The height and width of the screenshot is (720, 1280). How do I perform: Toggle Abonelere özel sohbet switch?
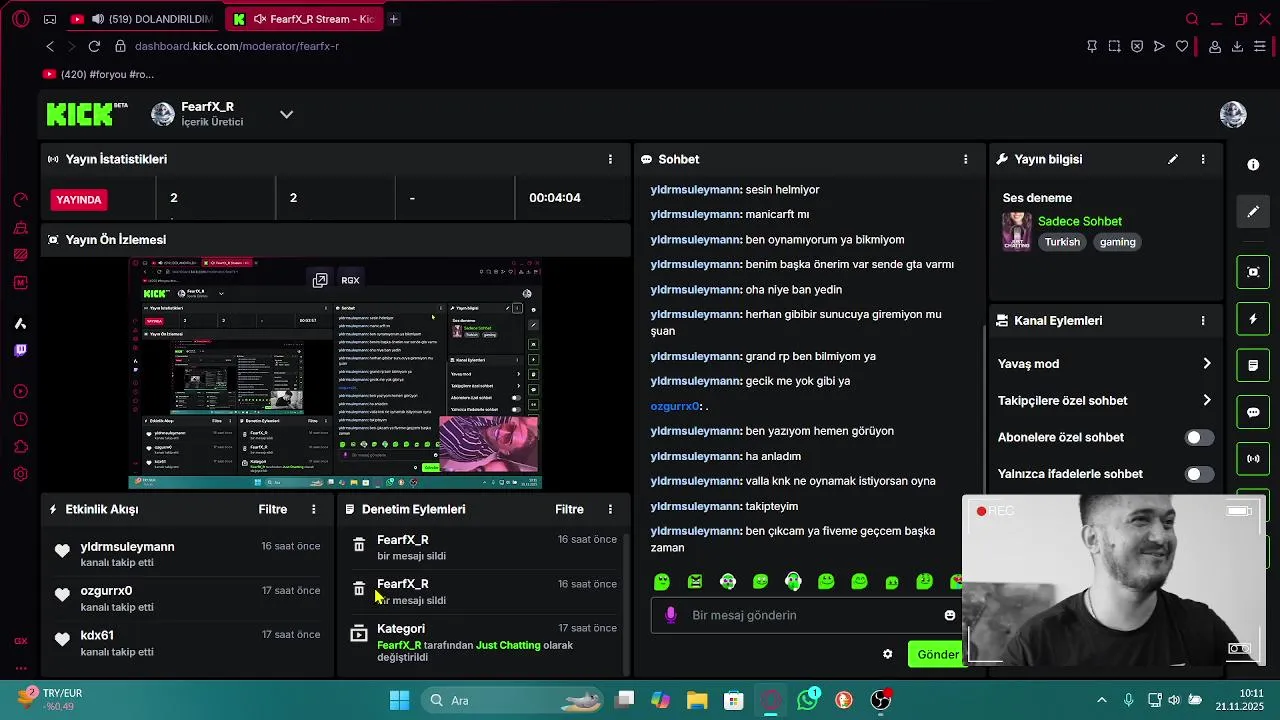tap(1199, 437)
